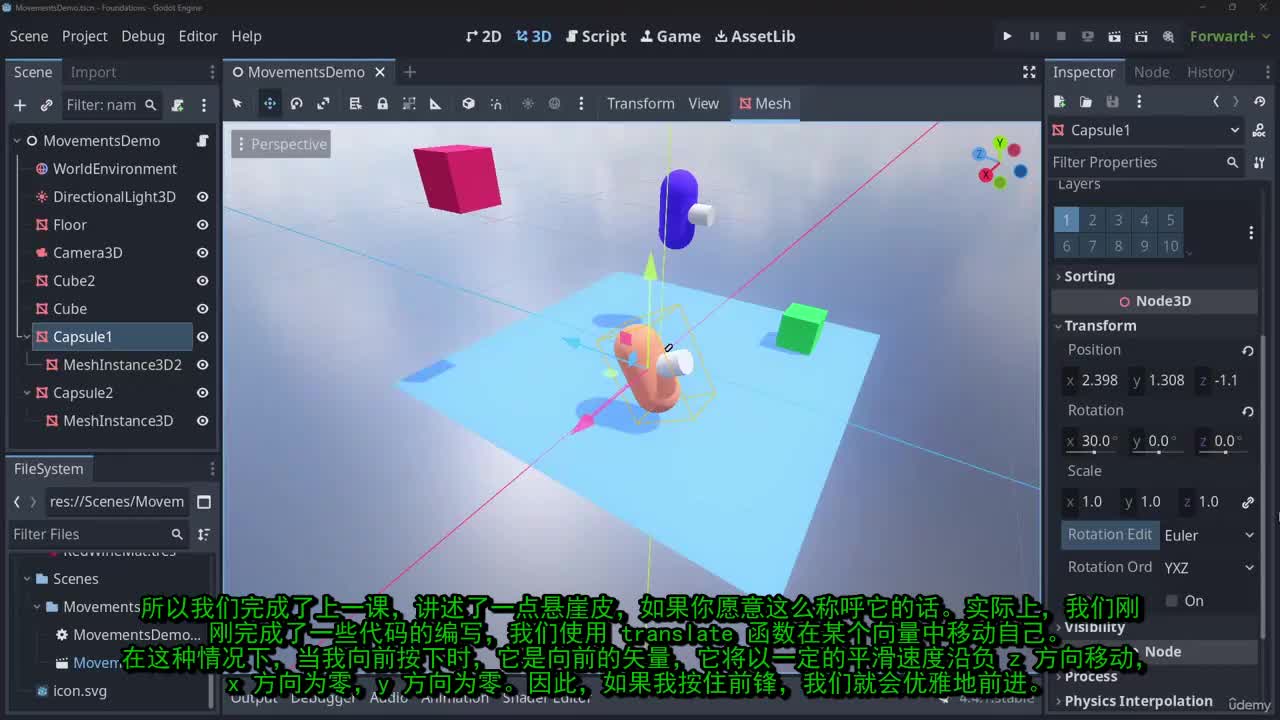The image size is (1280, 720).
Task: Open Inspector property display settings icon
Action: (x=1260, y=162)
